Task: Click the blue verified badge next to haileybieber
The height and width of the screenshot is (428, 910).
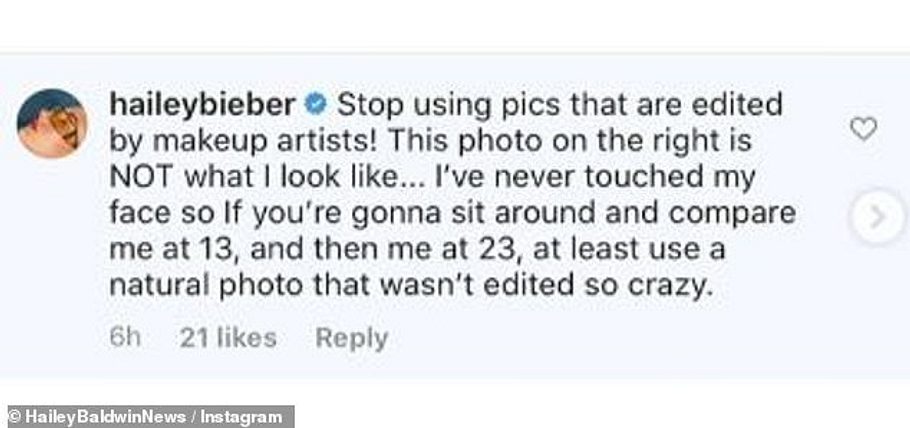Action: (316, 105)
